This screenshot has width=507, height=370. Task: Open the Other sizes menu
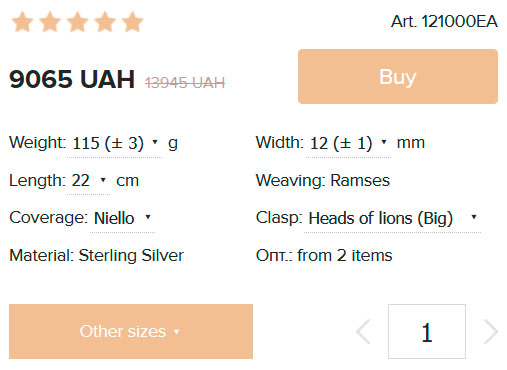(131, 331)
